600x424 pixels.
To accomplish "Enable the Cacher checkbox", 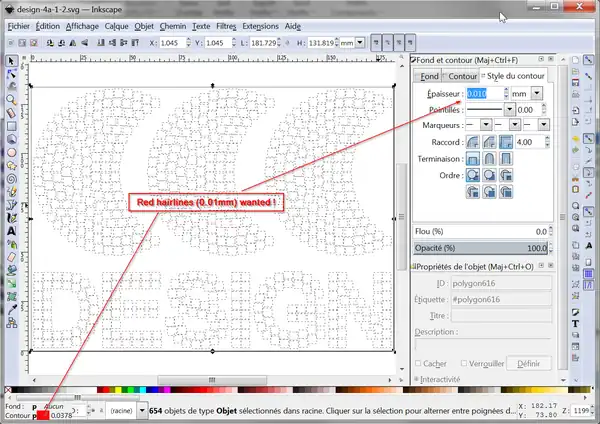I will click(x=417, y=364).
